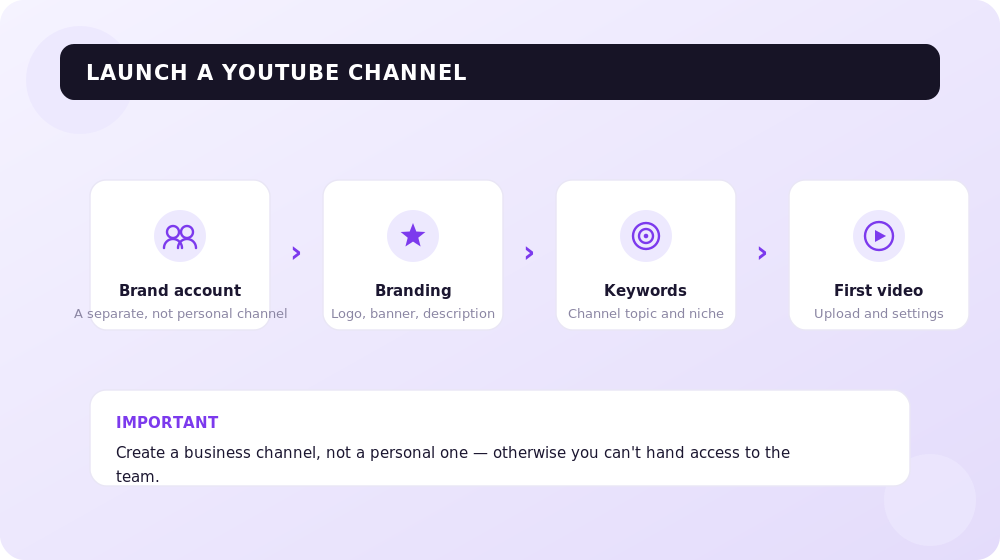Click the chevron arrow after Keywords
The image size is (1000, 560).
click(x=762, y=253)
